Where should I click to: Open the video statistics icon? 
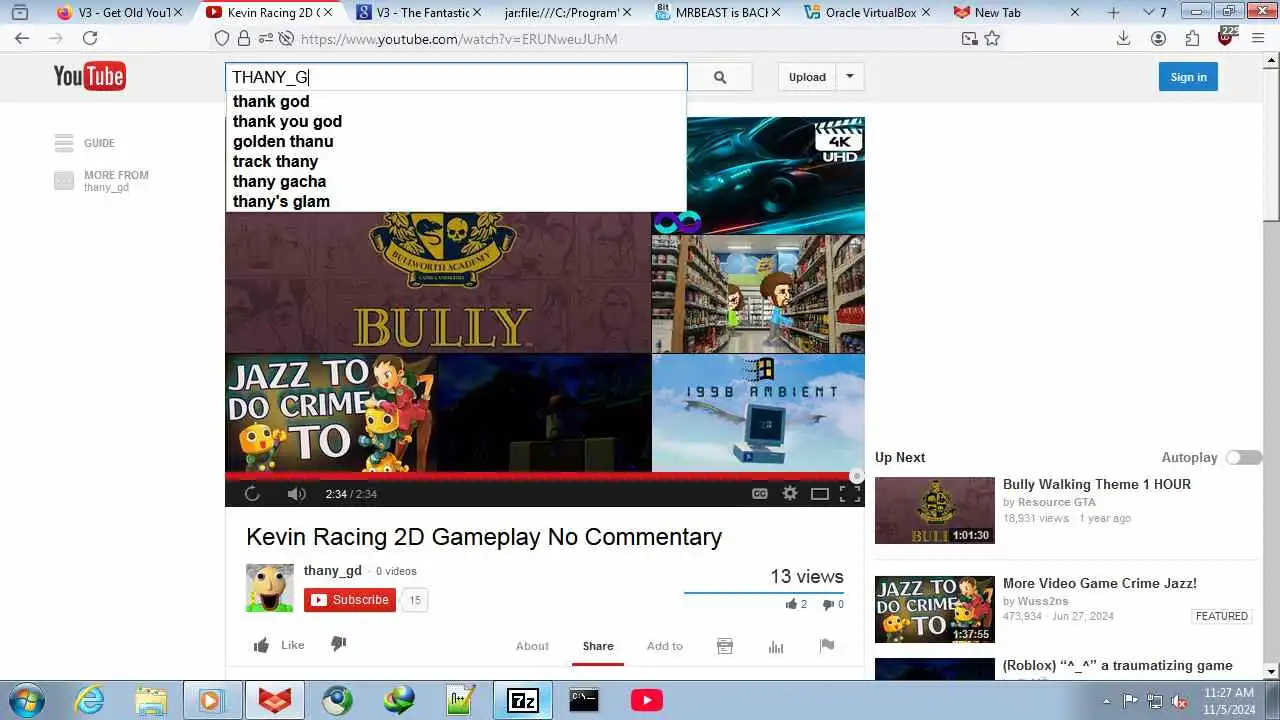(x=776, y=646)
